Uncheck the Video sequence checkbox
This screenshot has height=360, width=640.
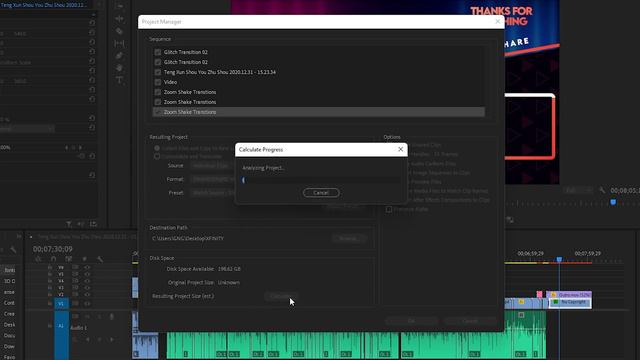(158, 82)
